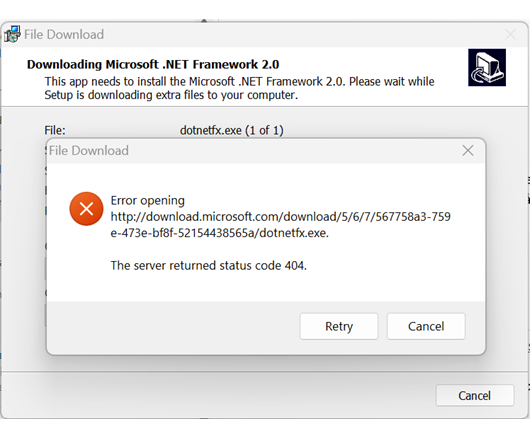
Task: Open the download.microsoft.com URL line in the error
Action: (281, 216)
